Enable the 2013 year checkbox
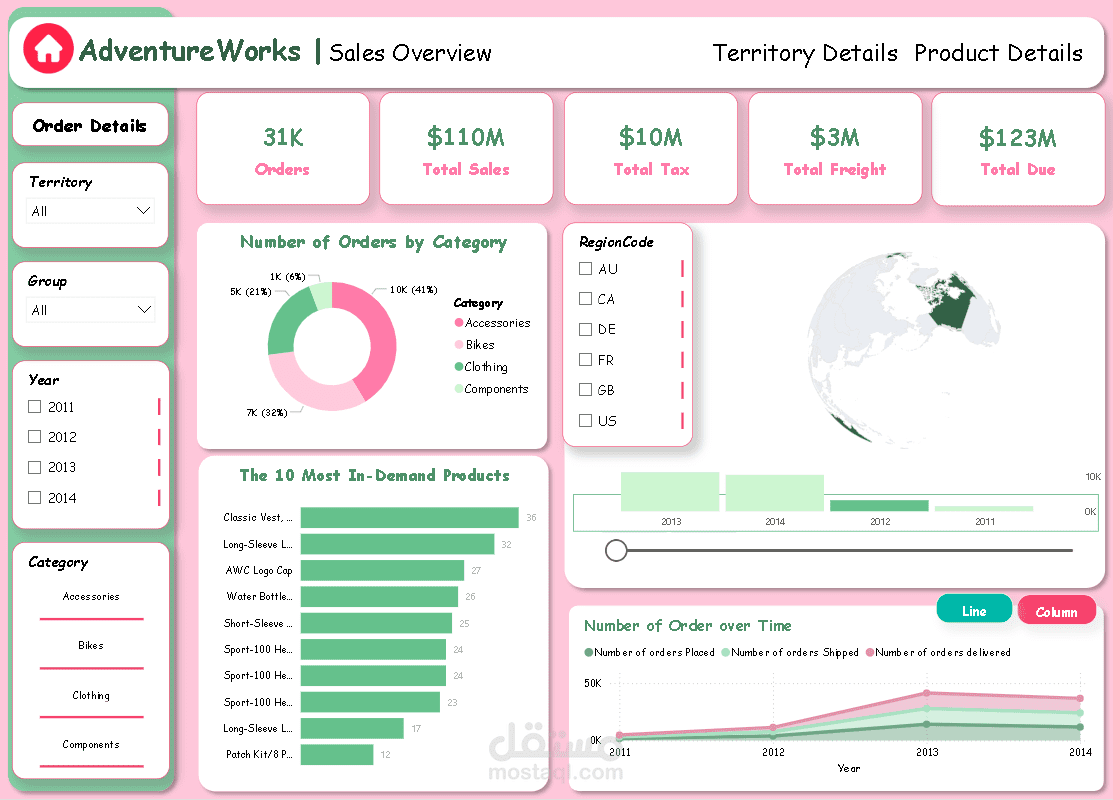Viewport: 1113px width, 800px height. [x=34, y=467]
